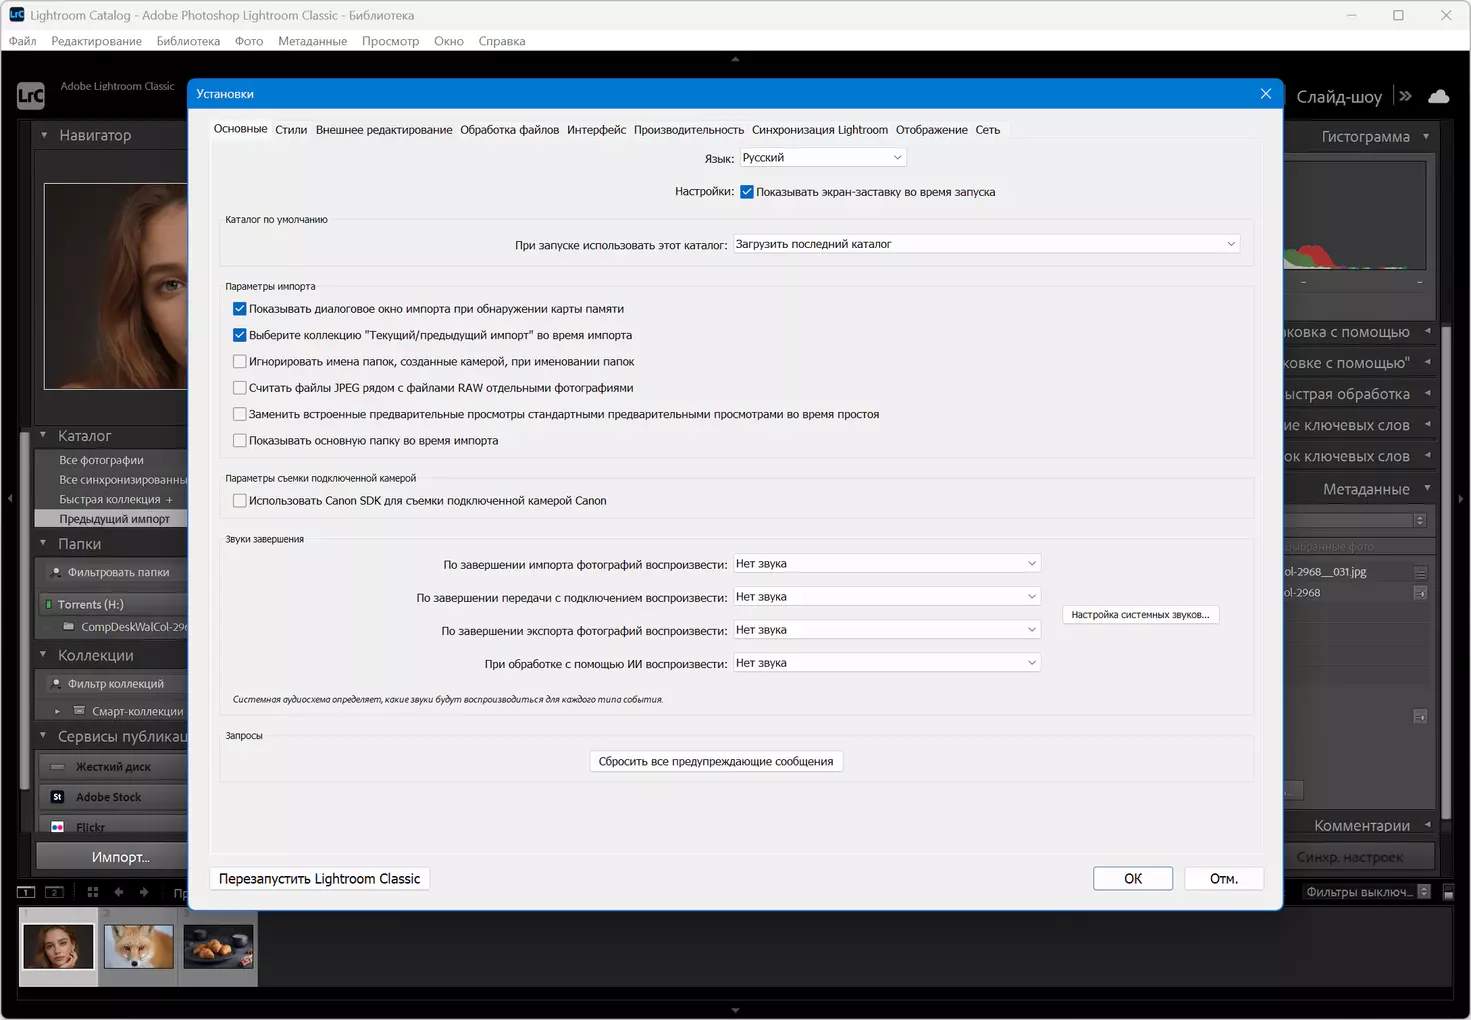Open the Фильтры выключ. filter dropdown
This screenshot has height=1020, width=1471.
click(x=1368, y=892)
